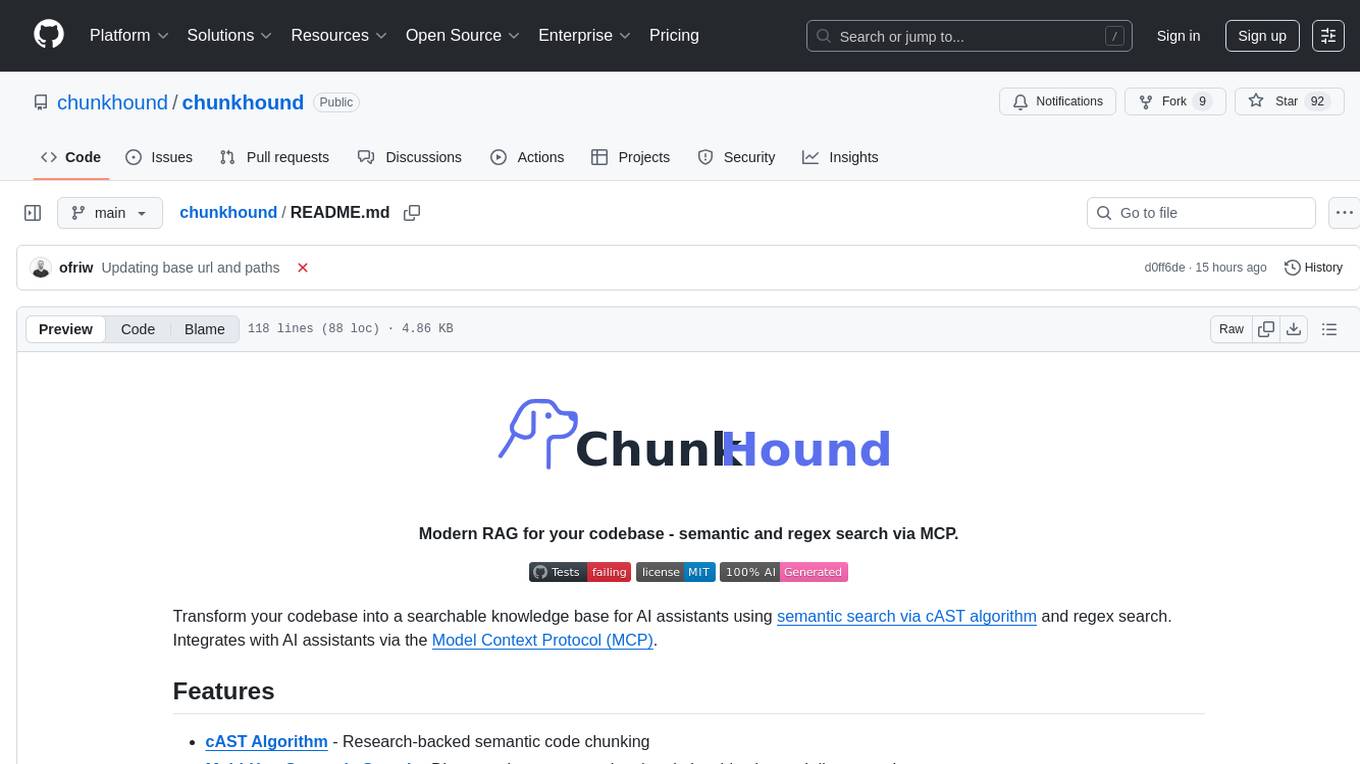Image resolution: width=1360 pixels, height=764 pixels.
Task: Open the Updating base url commit message
Action: pyautogui.click(x=191, y=267)
